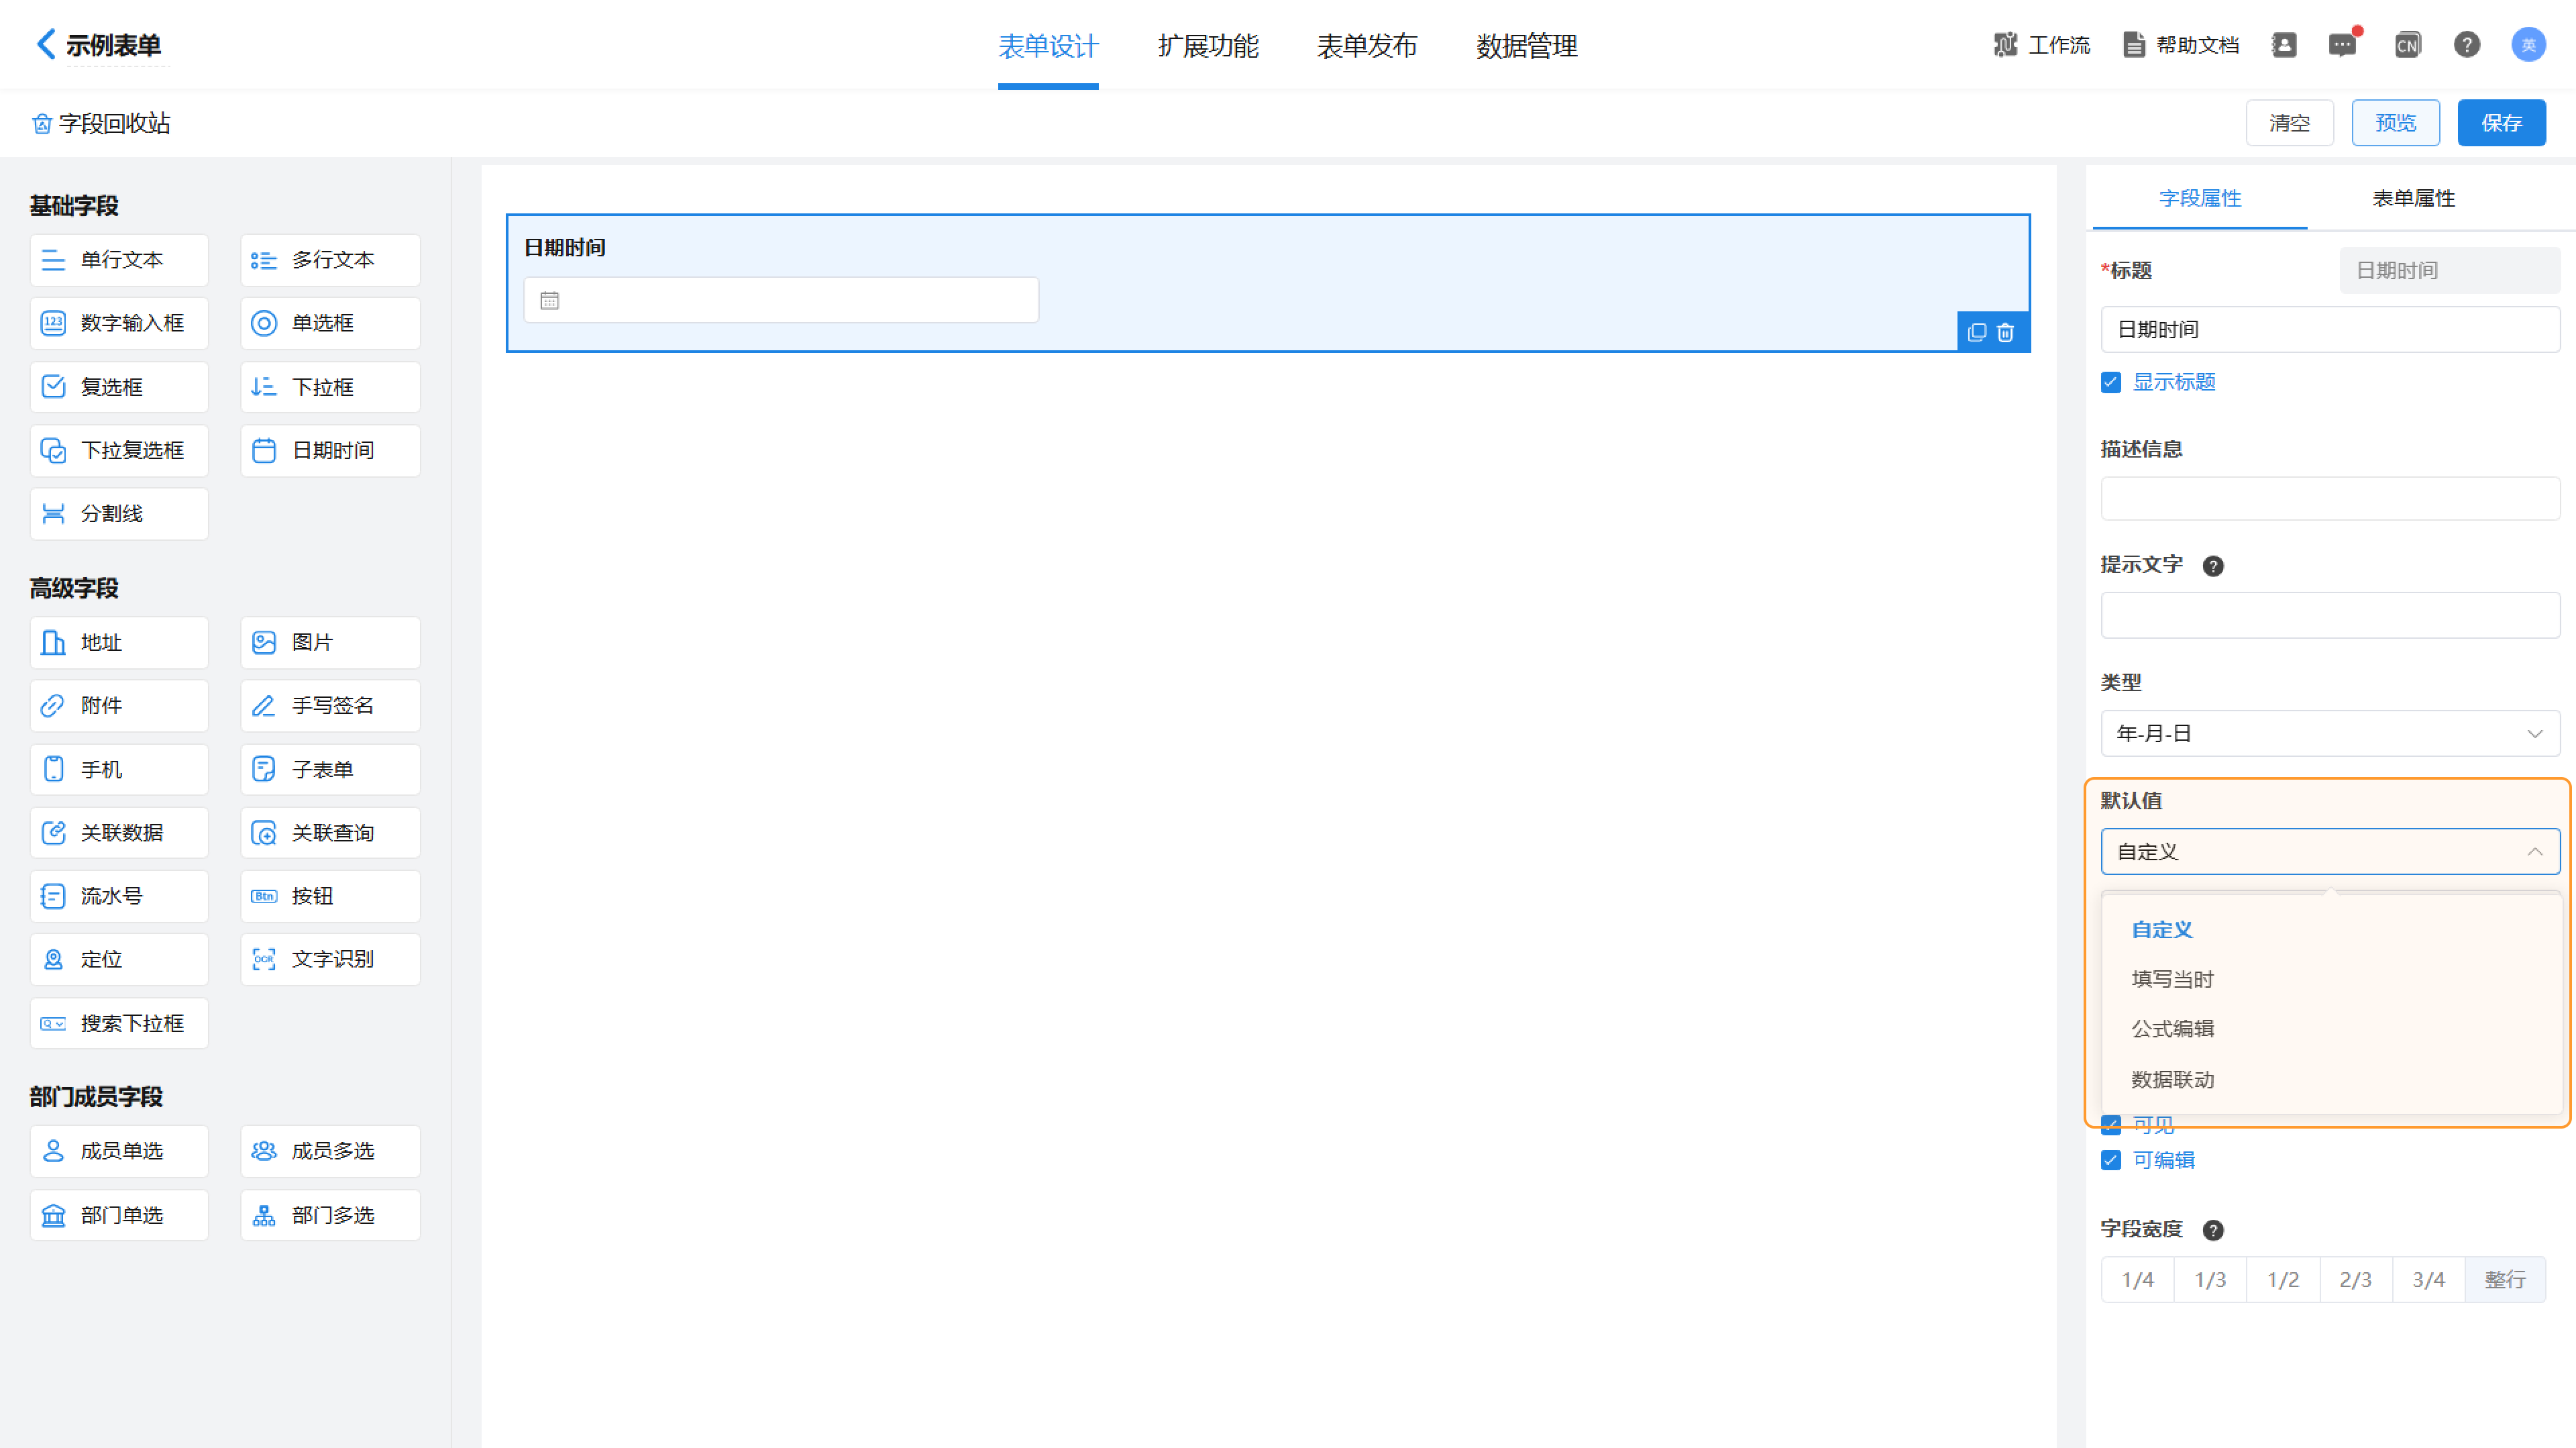Screen dimensions: 2576x1448
Task: Choose 填写当时 from the default value list
Action: tap(2172, 979)
